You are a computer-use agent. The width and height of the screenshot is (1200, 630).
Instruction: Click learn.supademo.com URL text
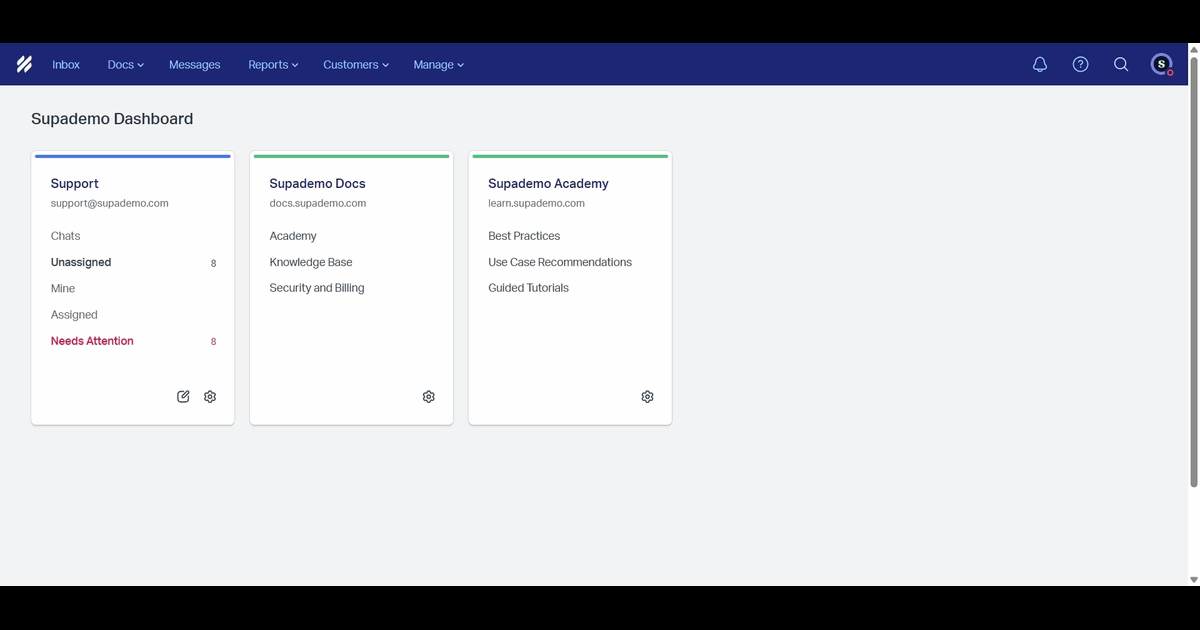point(536,203)
